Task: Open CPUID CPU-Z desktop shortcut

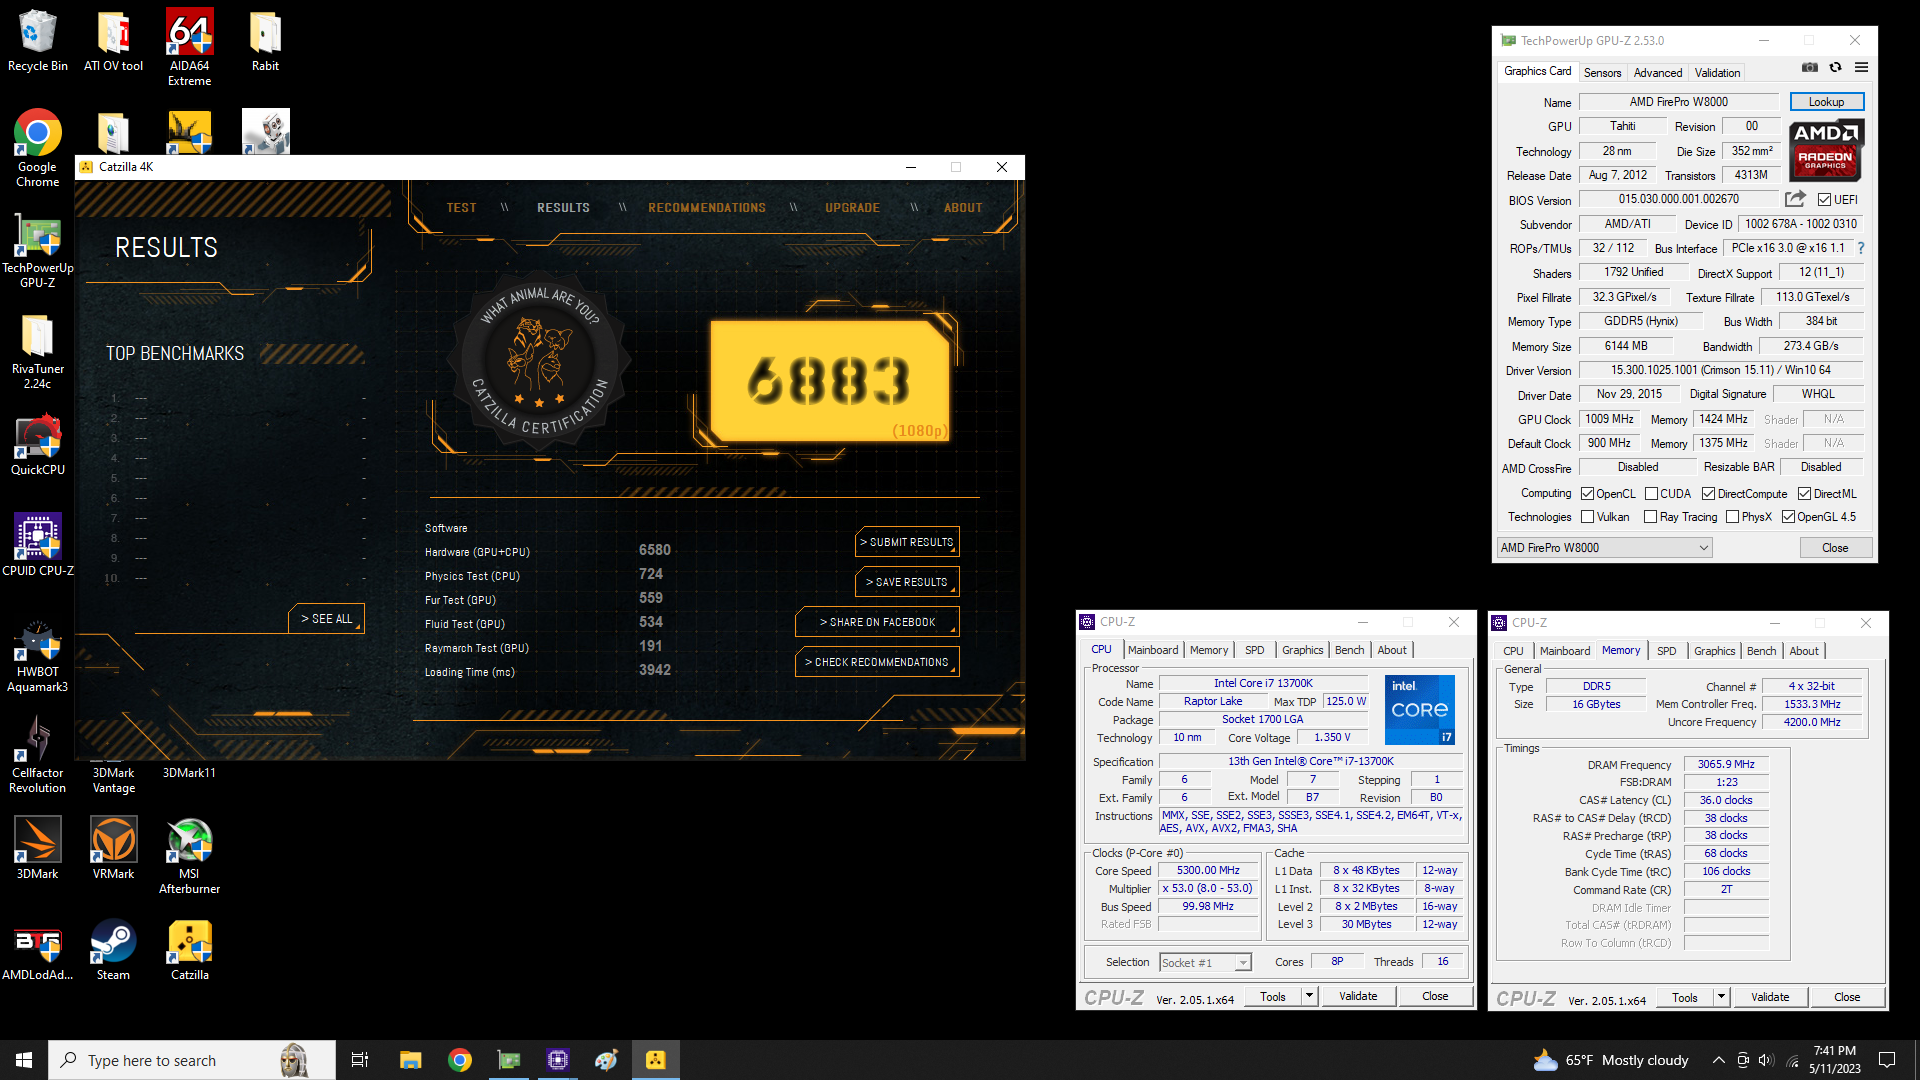Action: 37,545
